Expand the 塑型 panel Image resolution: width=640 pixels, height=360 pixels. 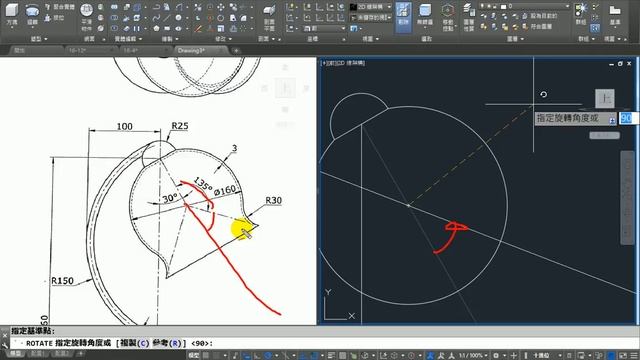pyautogui.click(x=39, y=39)
